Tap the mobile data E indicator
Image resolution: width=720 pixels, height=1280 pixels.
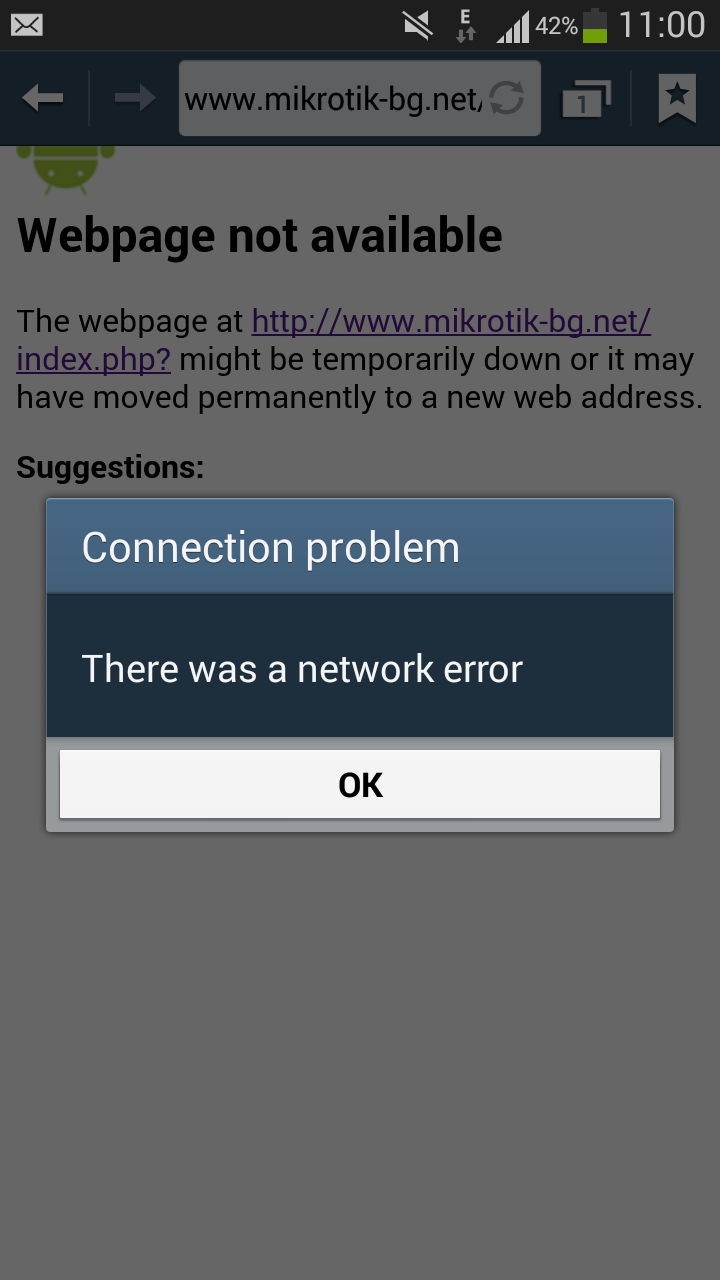tap(465, 26)
